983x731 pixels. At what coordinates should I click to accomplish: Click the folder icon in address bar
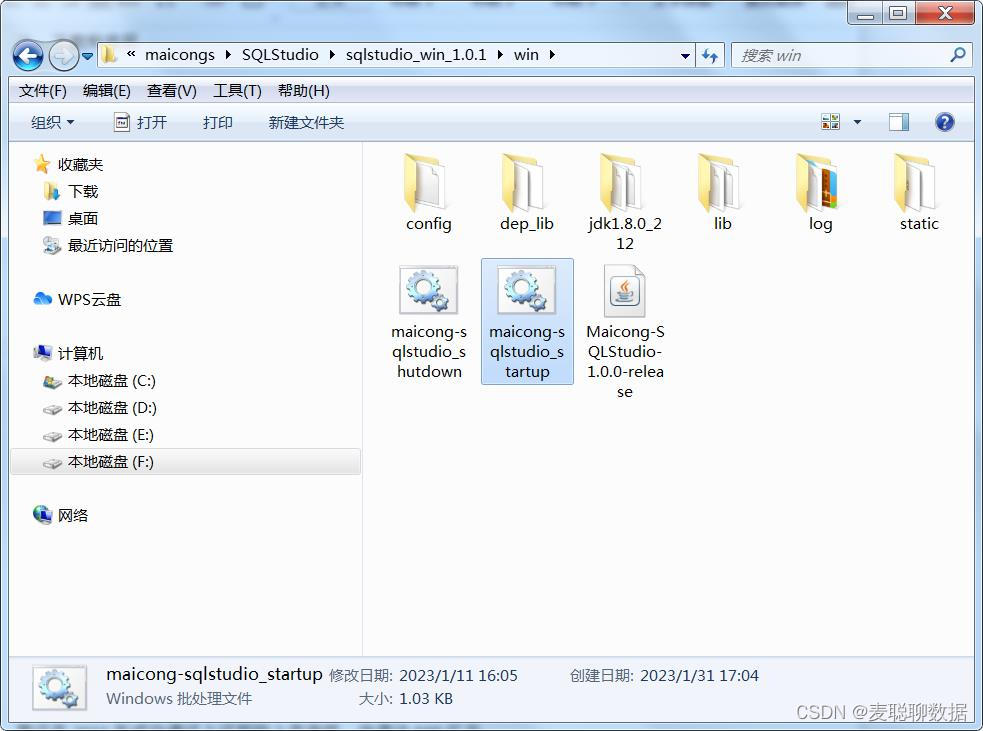pyautogui.click(x=109, y=55)
